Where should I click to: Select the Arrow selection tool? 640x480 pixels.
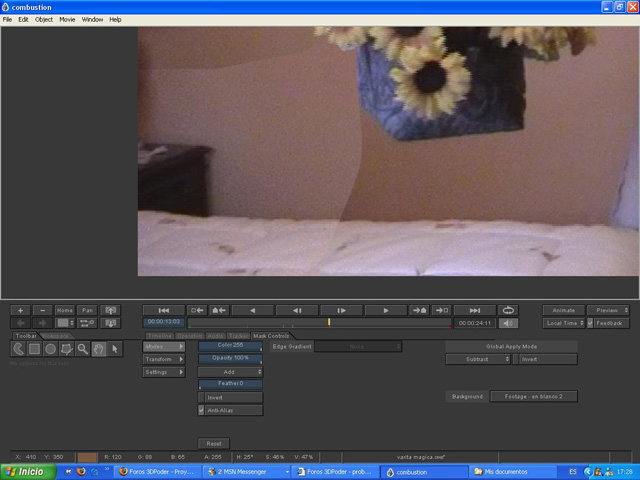(115, 349)
